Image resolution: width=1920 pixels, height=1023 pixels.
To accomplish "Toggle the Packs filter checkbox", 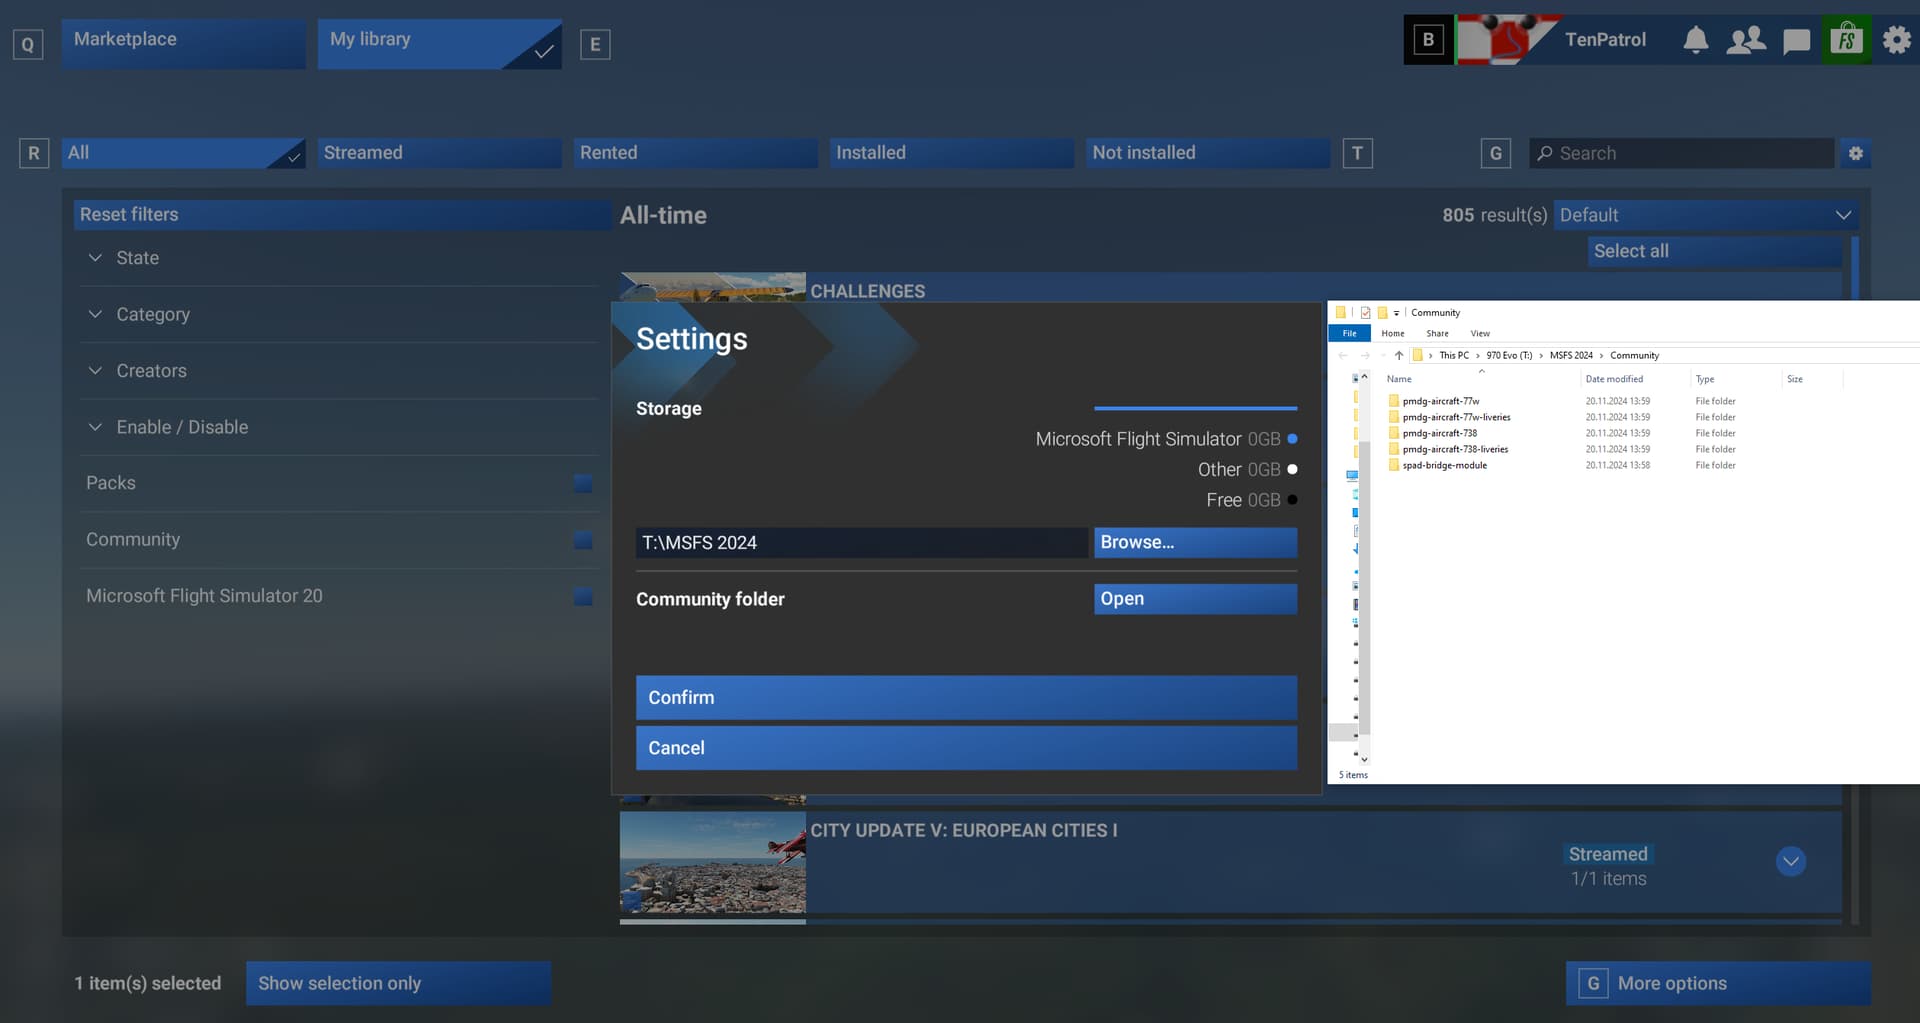I will pos(583,484).
